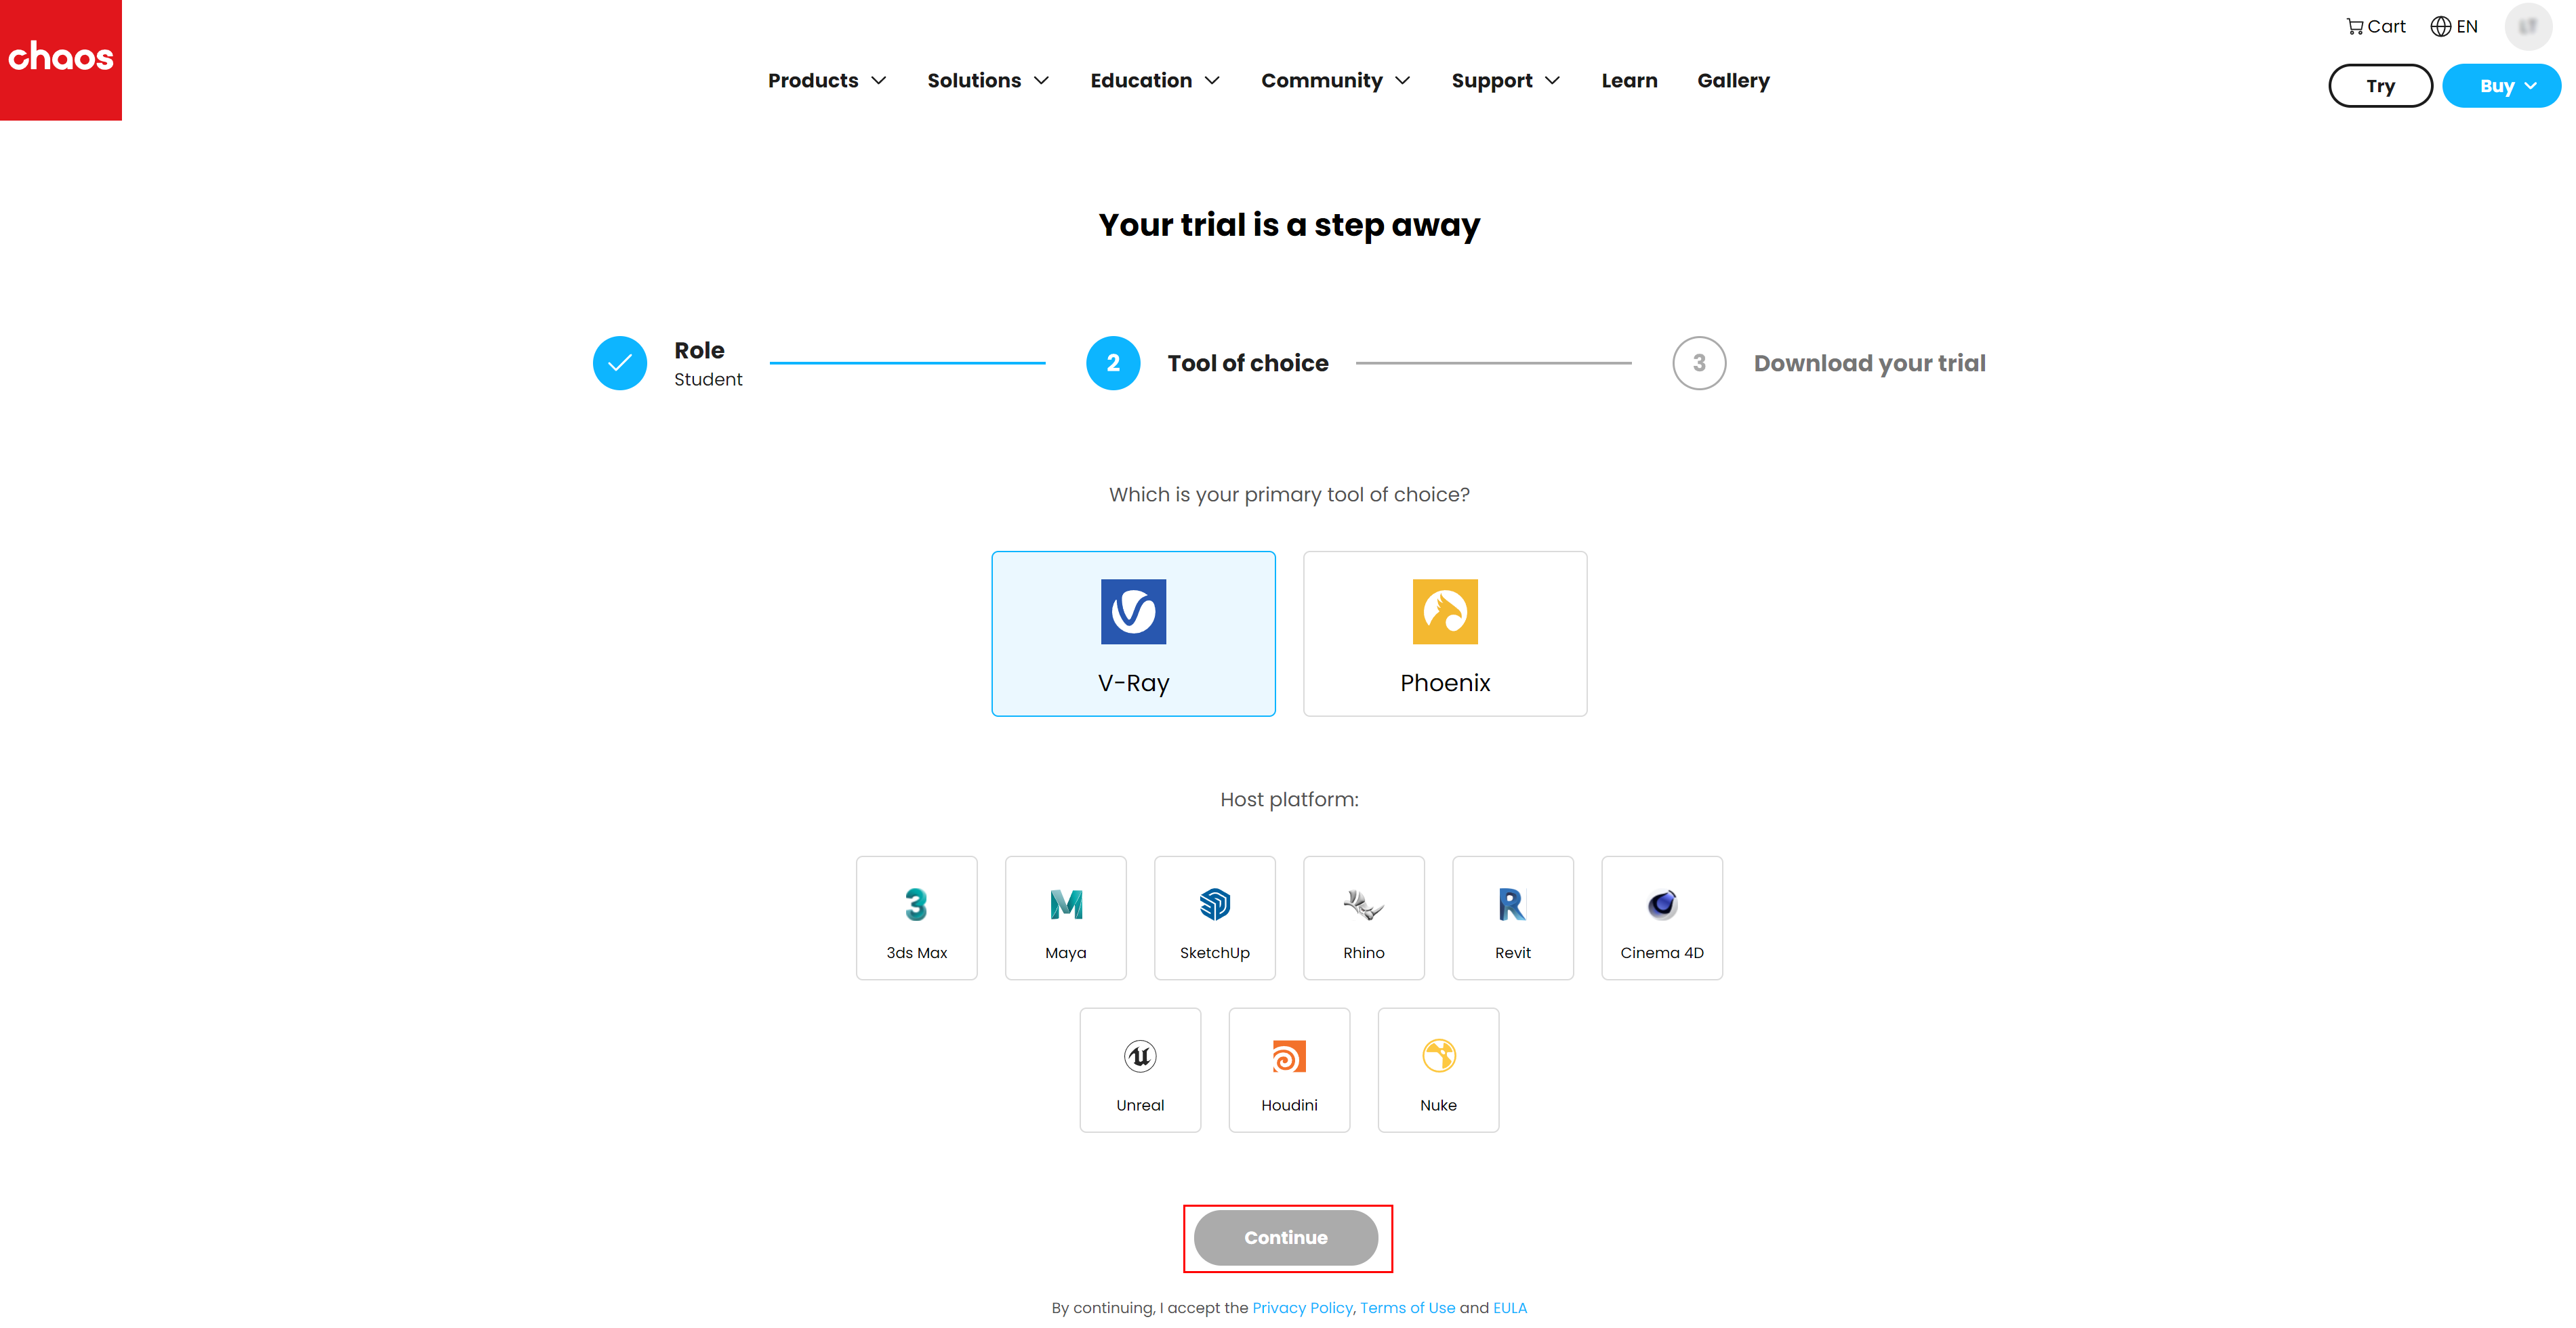The height and width of the screenshot is (1328, 2576).
Task: Pick Maya as host platform
Action: coord(1065,917)
